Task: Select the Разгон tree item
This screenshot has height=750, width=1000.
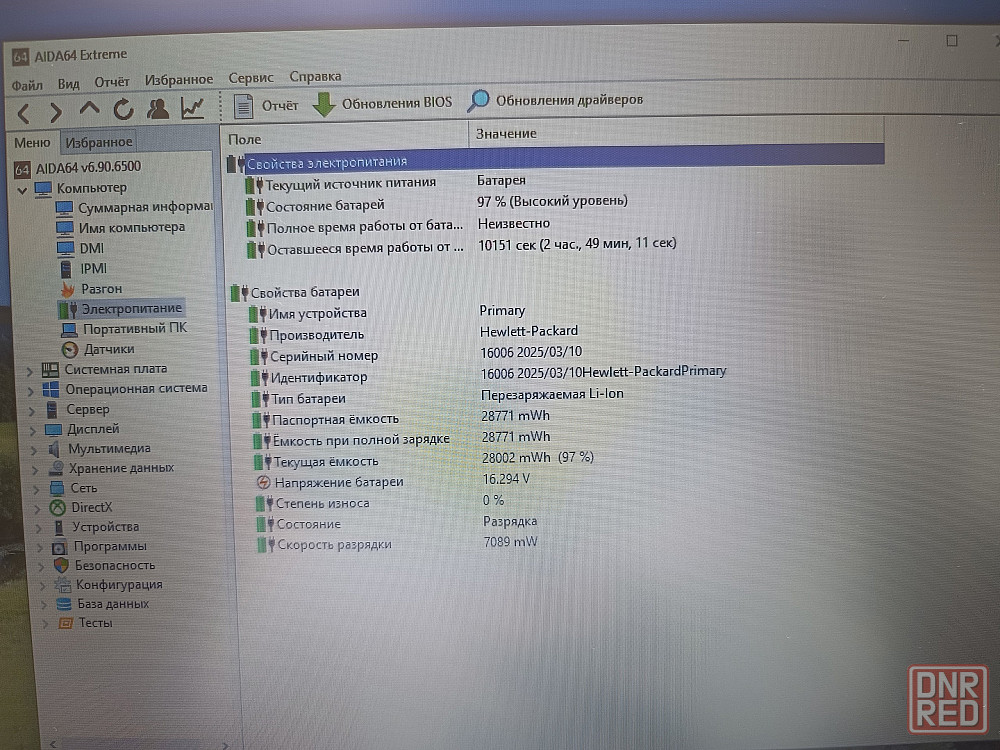Action: tap(91, 289)
